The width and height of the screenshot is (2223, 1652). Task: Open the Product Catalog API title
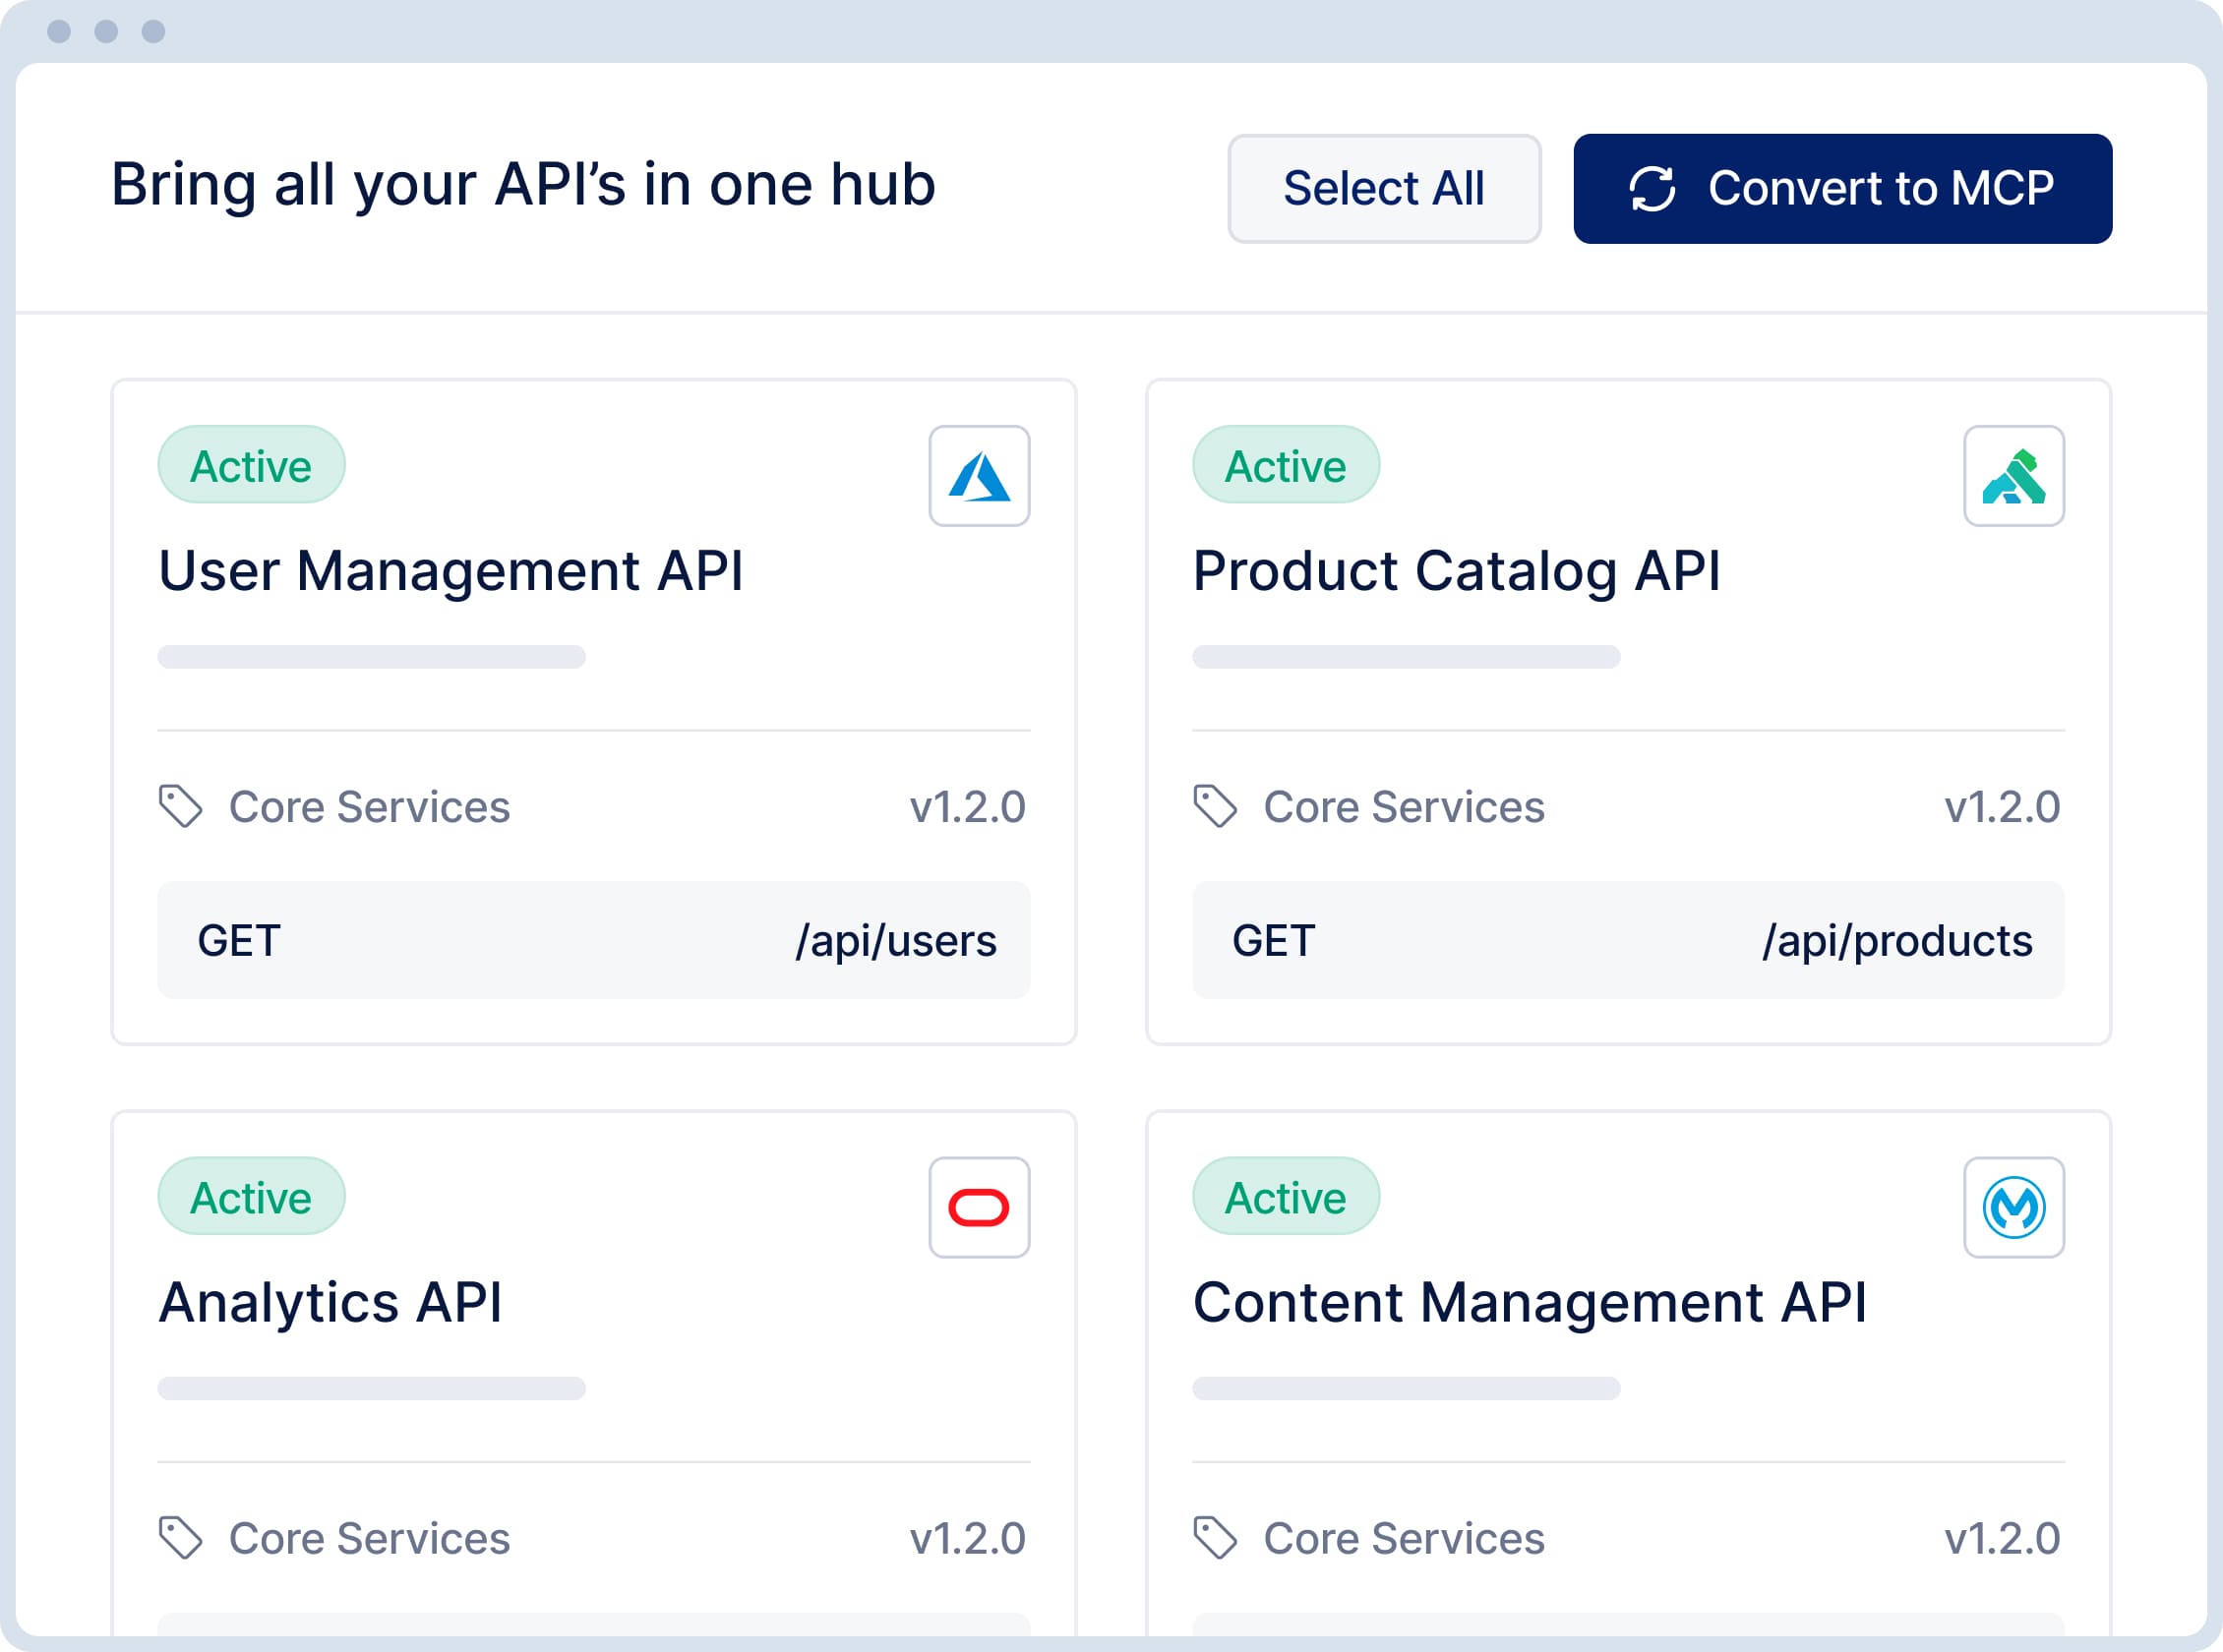coord(1456,571)
